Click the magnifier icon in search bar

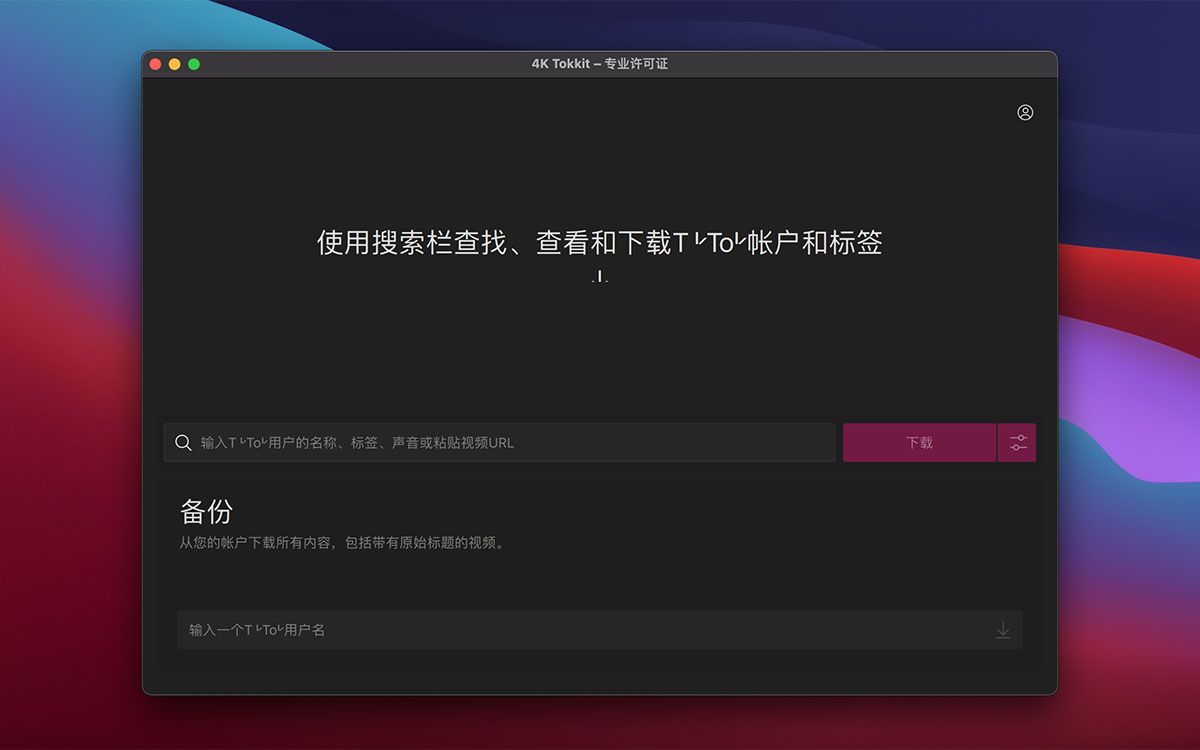pos(183,442)
